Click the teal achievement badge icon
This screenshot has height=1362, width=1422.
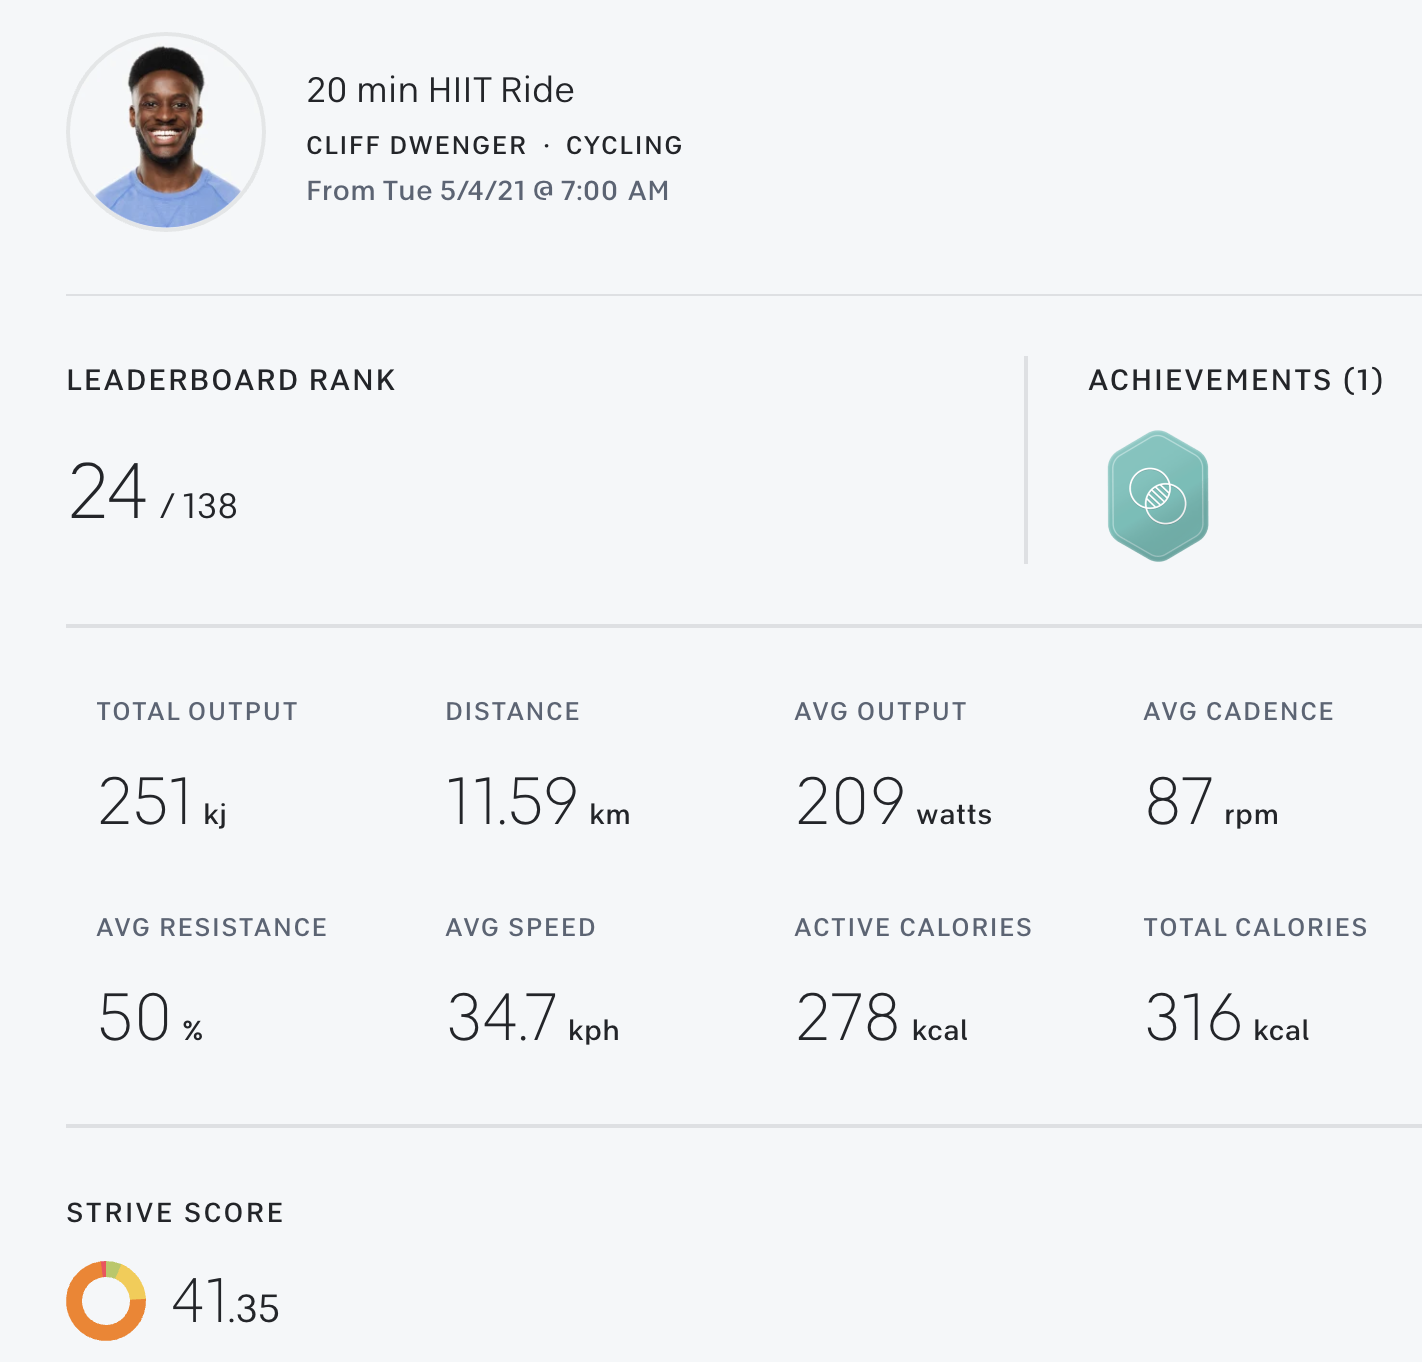coord(1158,496)
